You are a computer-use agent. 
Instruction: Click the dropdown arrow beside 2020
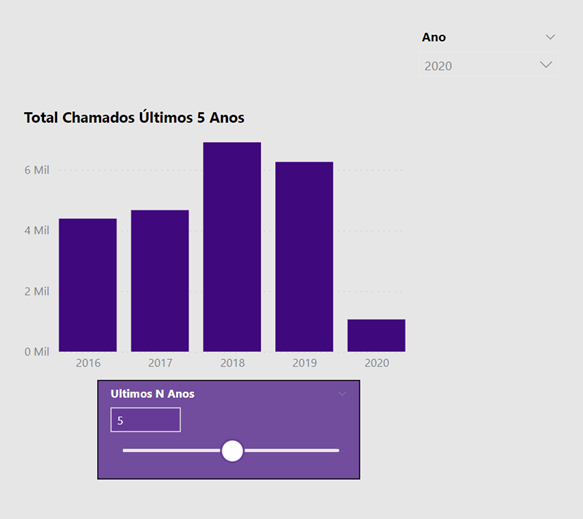click(546, 65)
